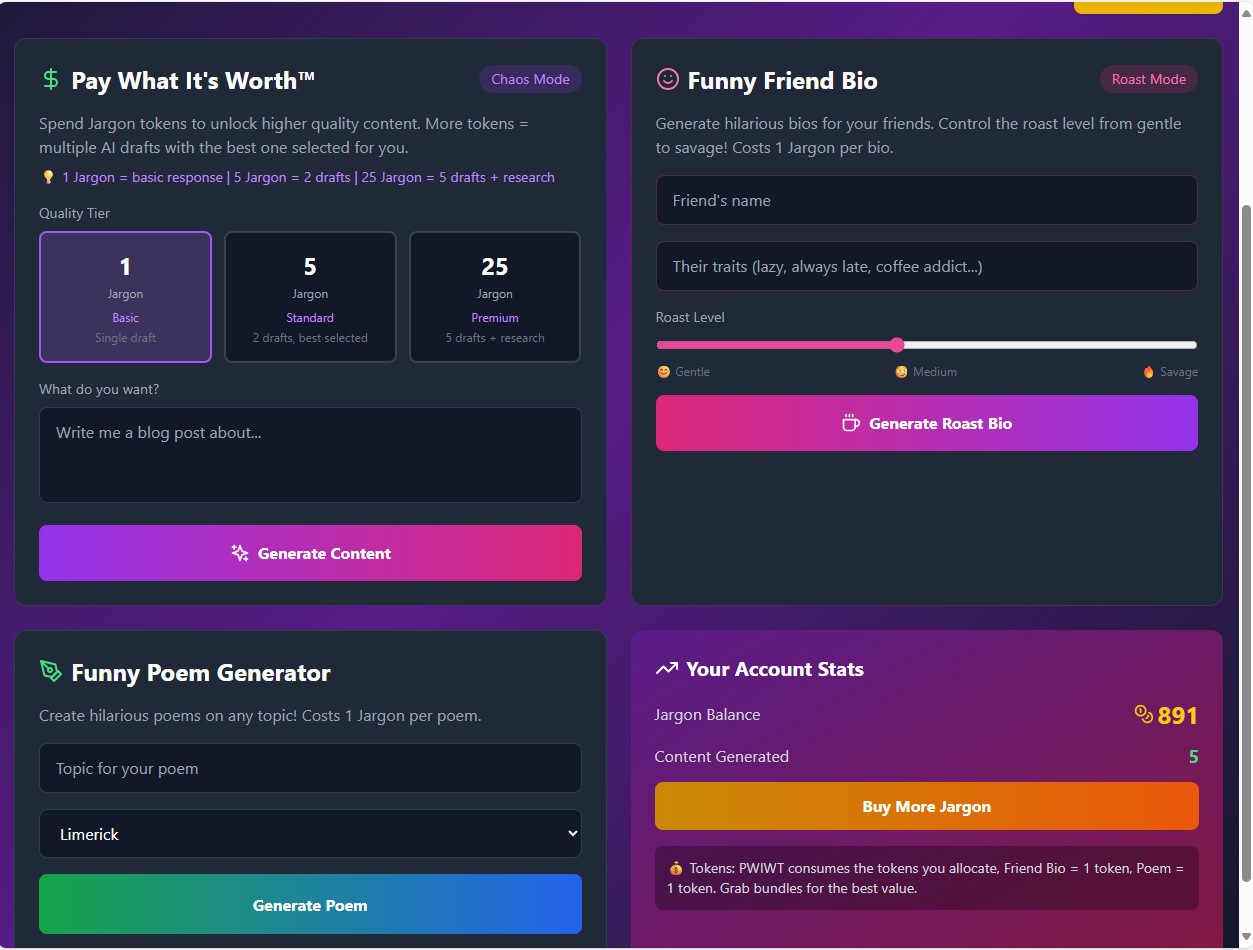1253x950 pixels.
Task: Click the Gentle smiley icon below the roast slider
Action: click(x=663, y=371)
